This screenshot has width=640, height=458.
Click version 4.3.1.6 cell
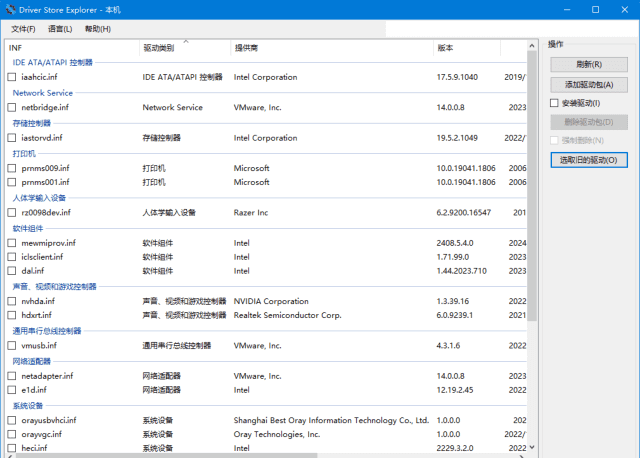(x=448, y=346)
